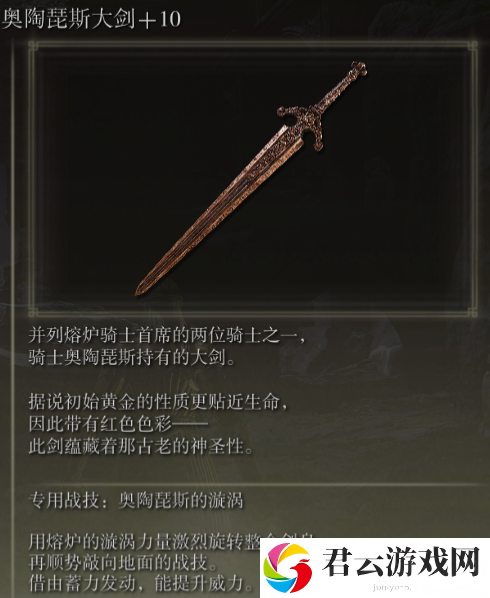This screenshot has height=598, width=490.
Task: Select the line 并列熔炉骑士首席的两位骑士之一
Action: (x=167, y=336)
